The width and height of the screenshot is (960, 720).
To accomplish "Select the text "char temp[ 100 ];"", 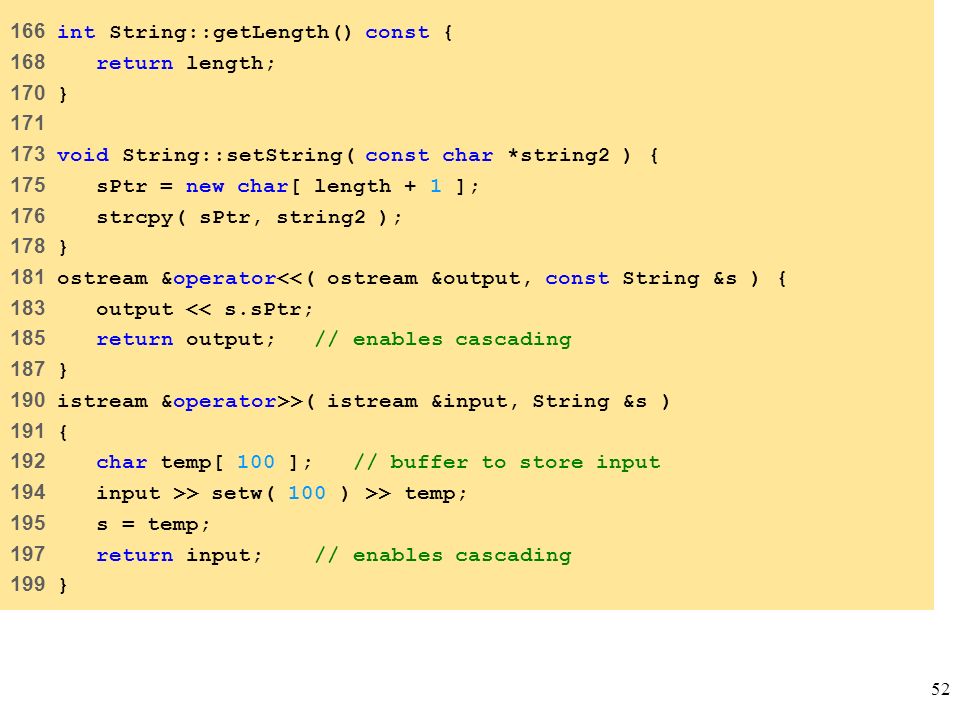I will (x=204, y=462).
